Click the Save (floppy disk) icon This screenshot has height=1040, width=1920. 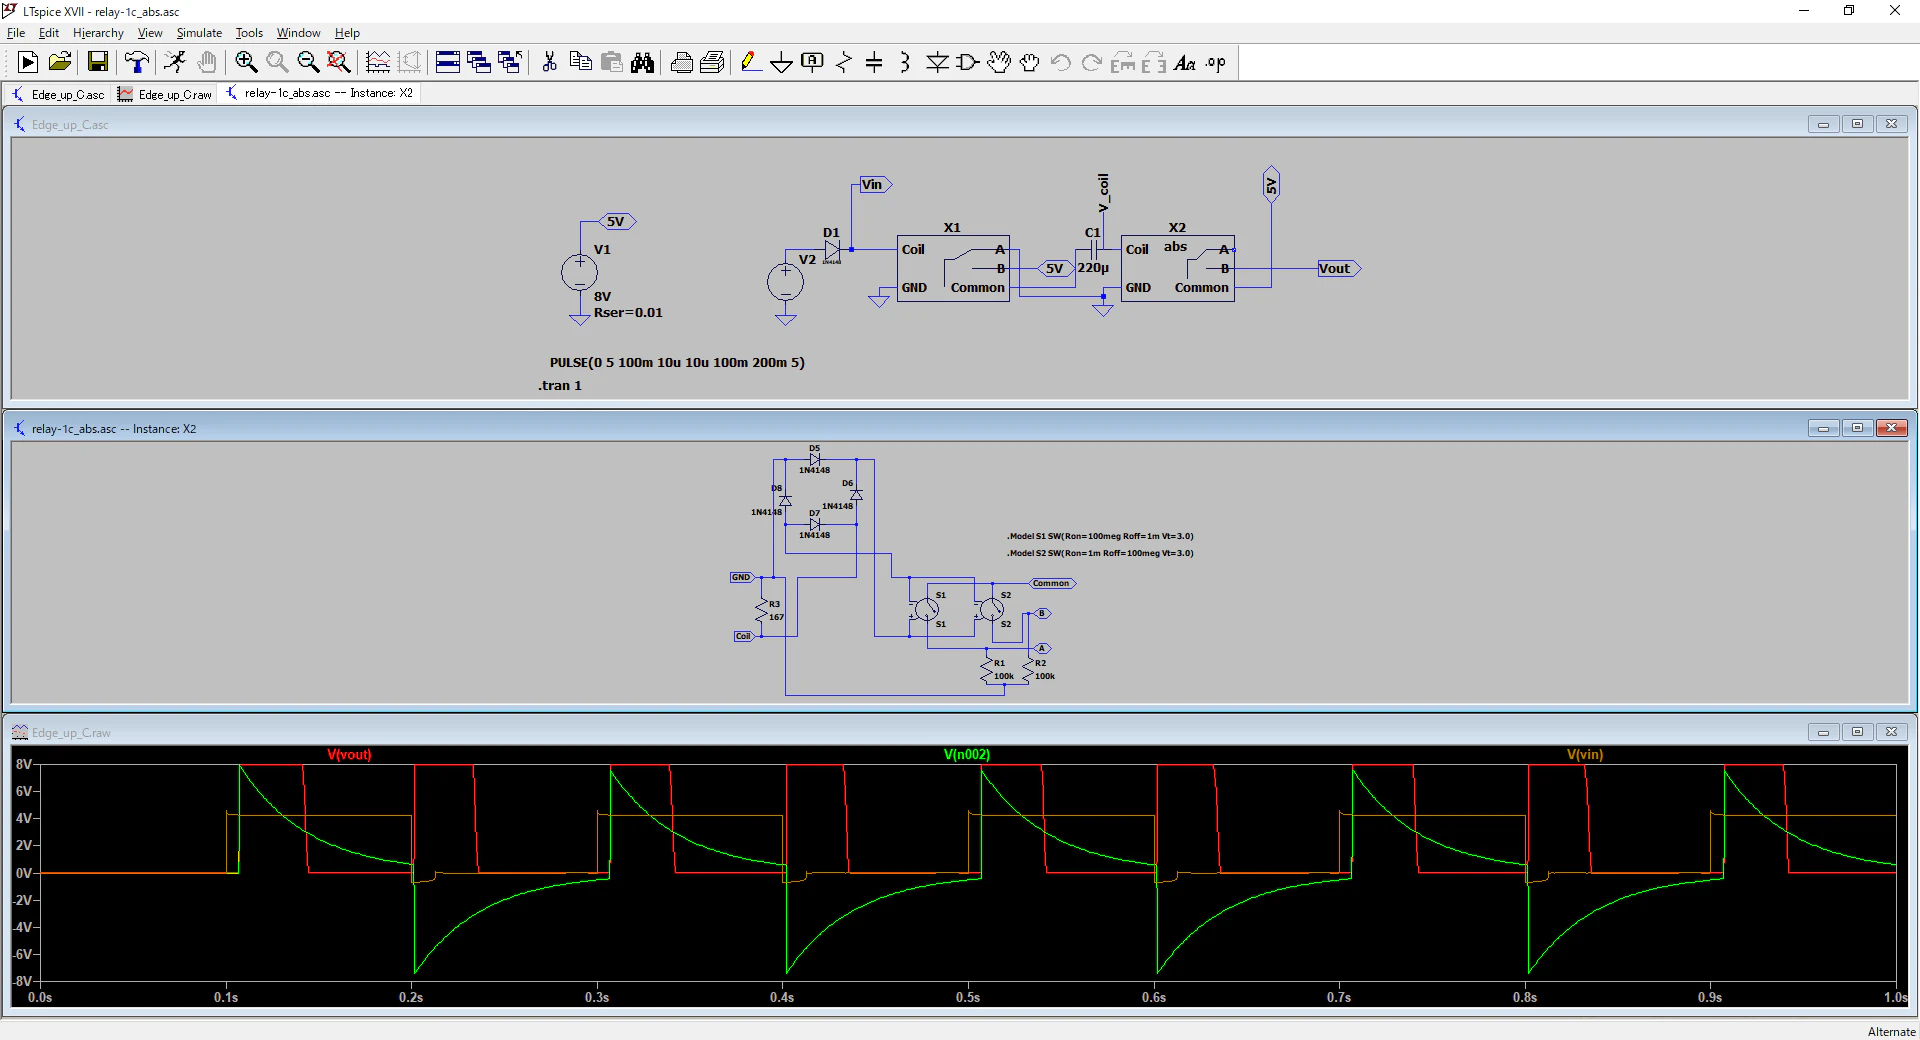(98, 63)
